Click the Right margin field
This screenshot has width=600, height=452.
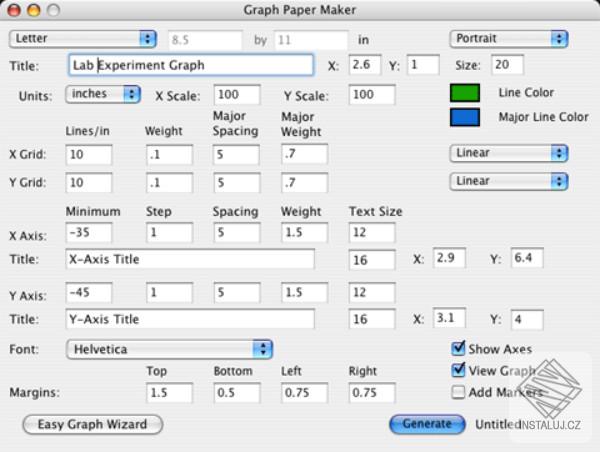[x=372, y=393]
